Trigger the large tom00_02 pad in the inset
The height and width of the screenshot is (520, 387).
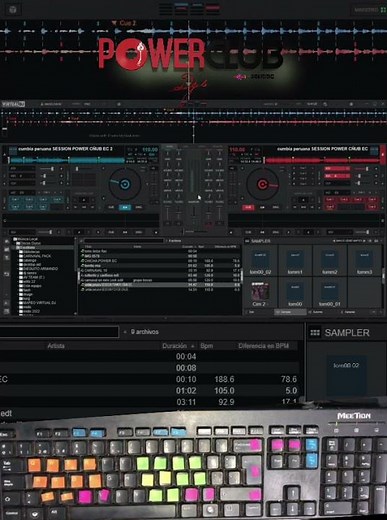(x=346, y=376)
